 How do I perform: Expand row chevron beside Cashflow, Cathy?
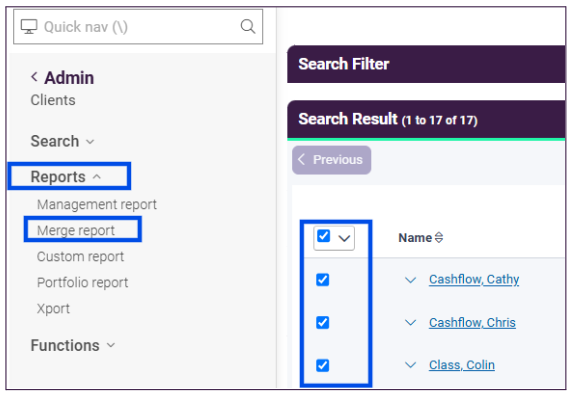[x=410, y=280]
